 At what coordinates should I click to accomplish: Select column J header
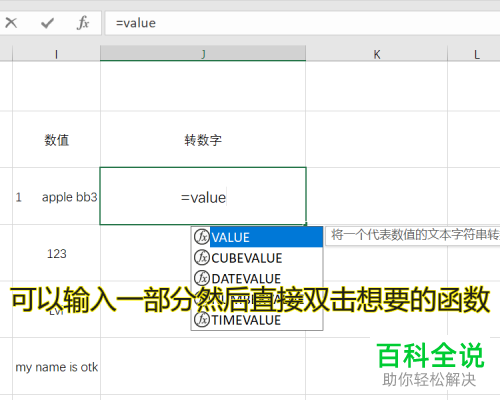(203, 53)
